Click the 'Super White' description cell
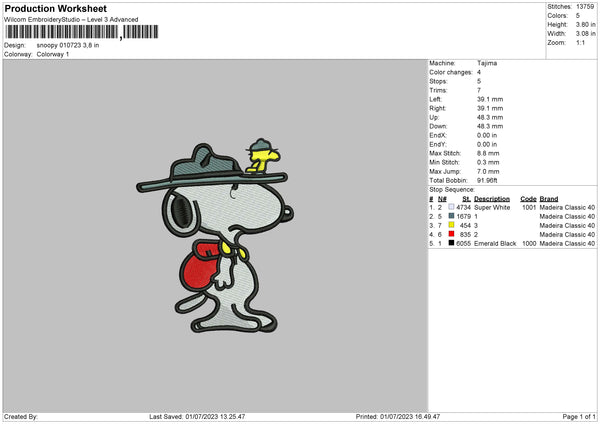 click(x=492, y=207)
